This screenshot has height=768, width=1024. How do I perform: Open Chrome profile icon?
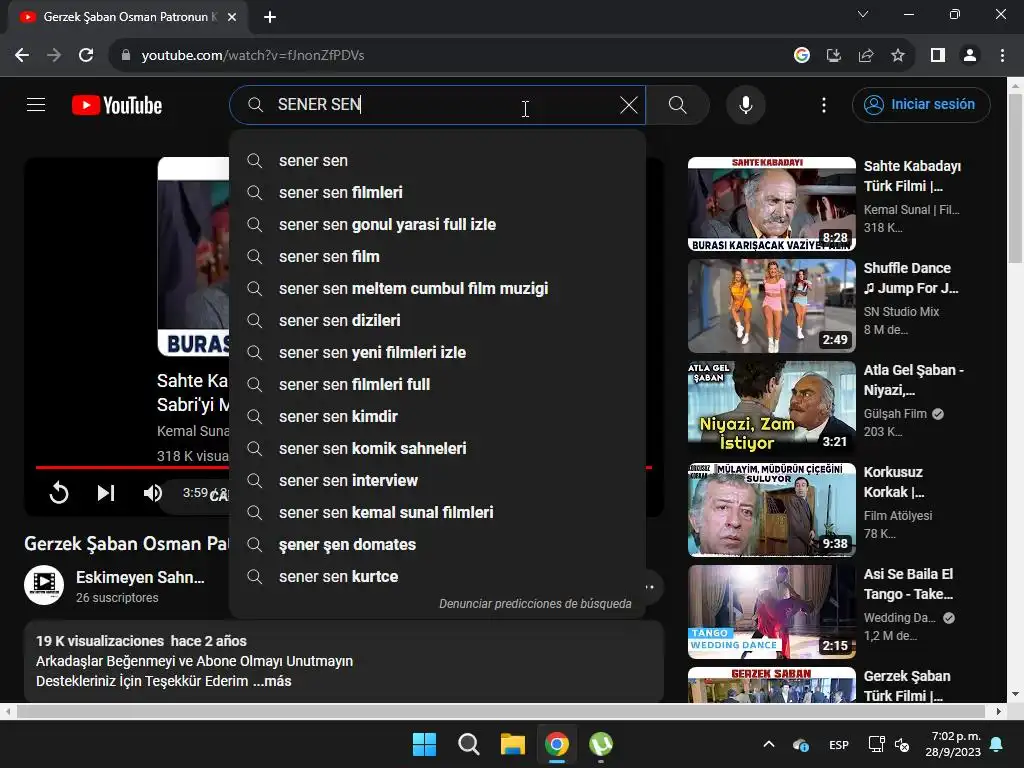[970, 56]
